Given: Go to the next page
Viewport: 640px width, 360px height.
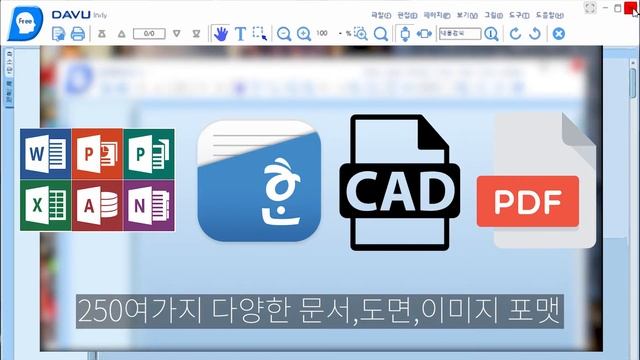Looking at the screenshot, I should click(x=176, y=33).
